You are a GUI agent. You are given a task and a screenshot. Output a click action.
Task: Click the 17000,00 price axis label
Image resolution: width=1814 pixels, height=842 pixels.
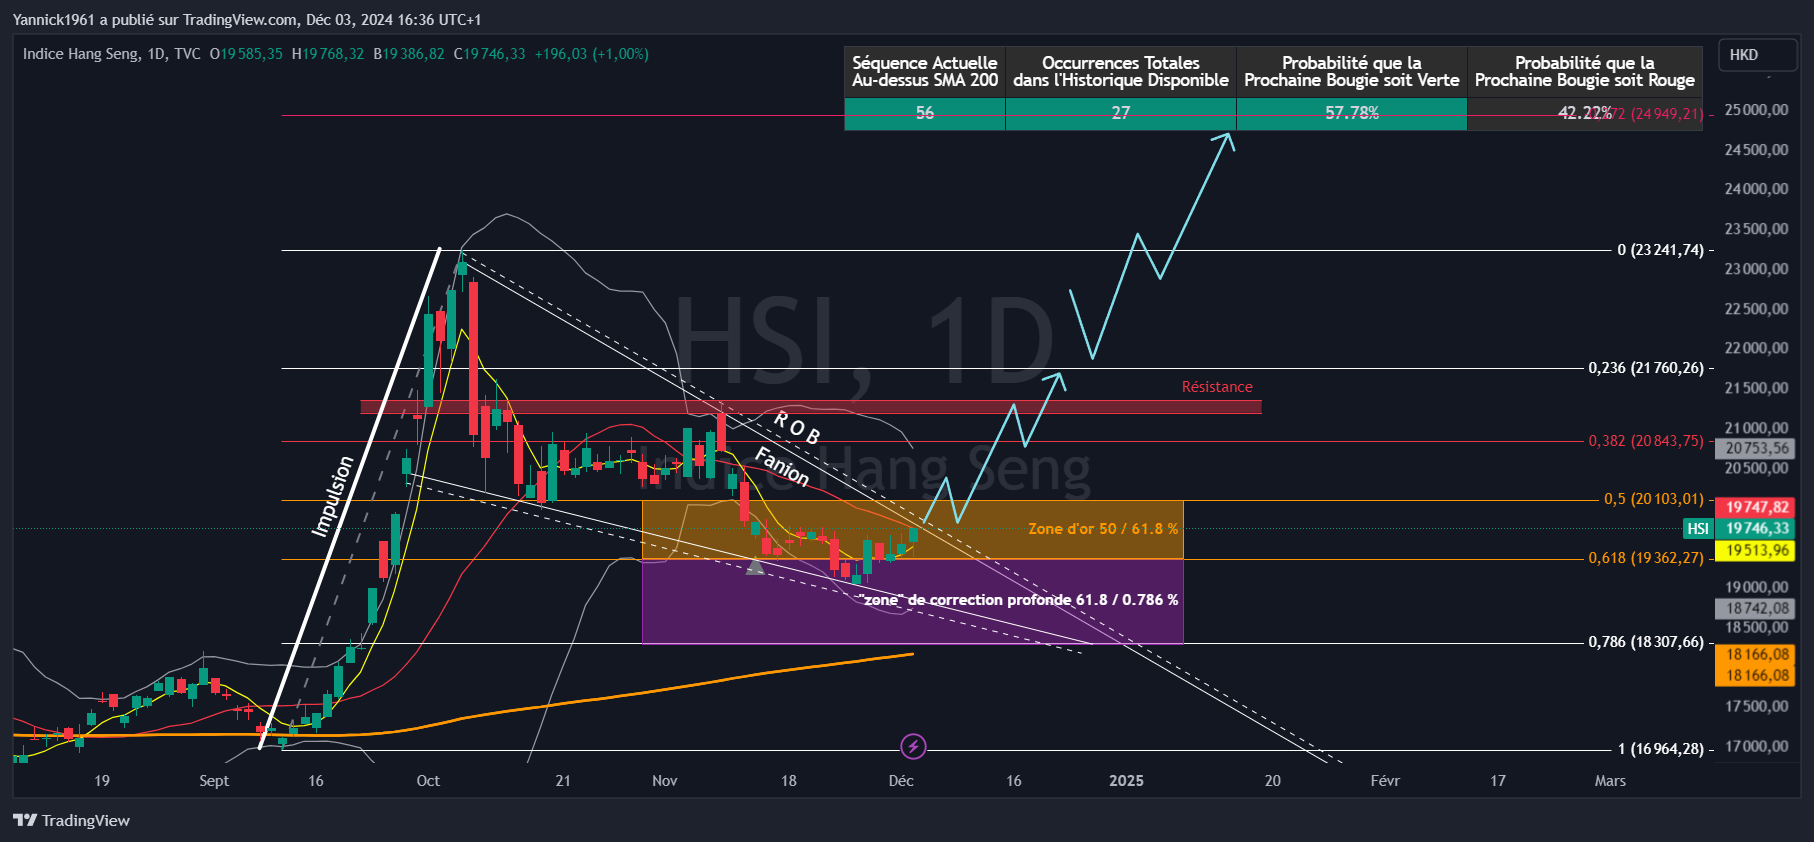click(x=1757, y=746)
